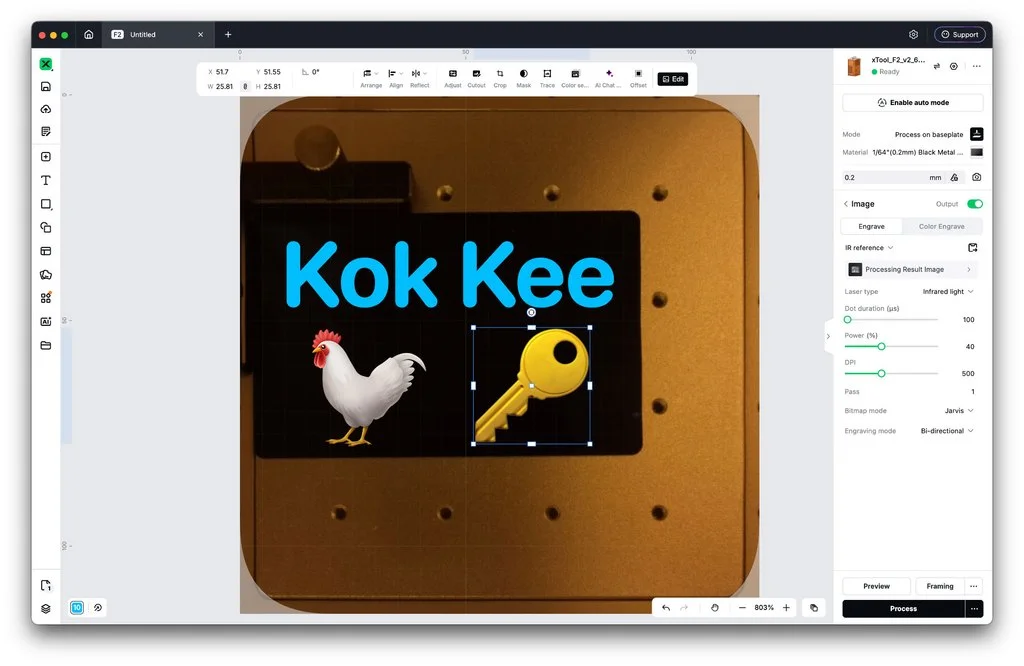Click the Framing button
The width and height of the screenshot is (1024, 666).
940,586
